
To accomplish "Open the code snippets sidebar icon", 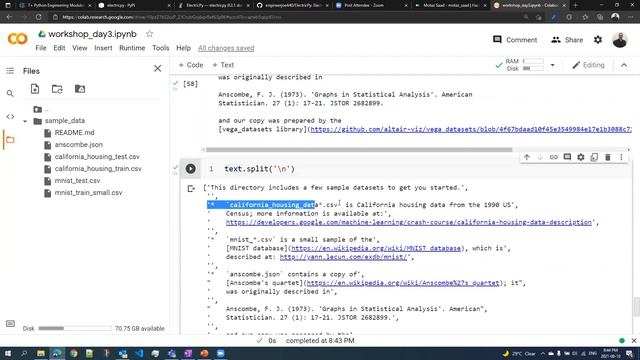I will 10,117.
